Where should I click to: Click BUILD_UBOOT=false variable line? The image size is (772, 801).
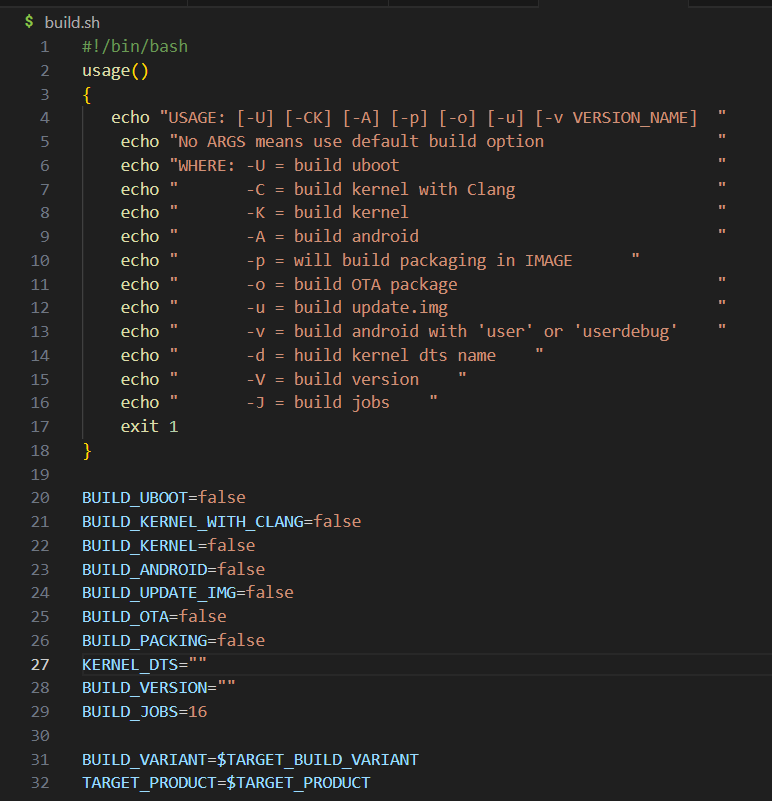163,498
